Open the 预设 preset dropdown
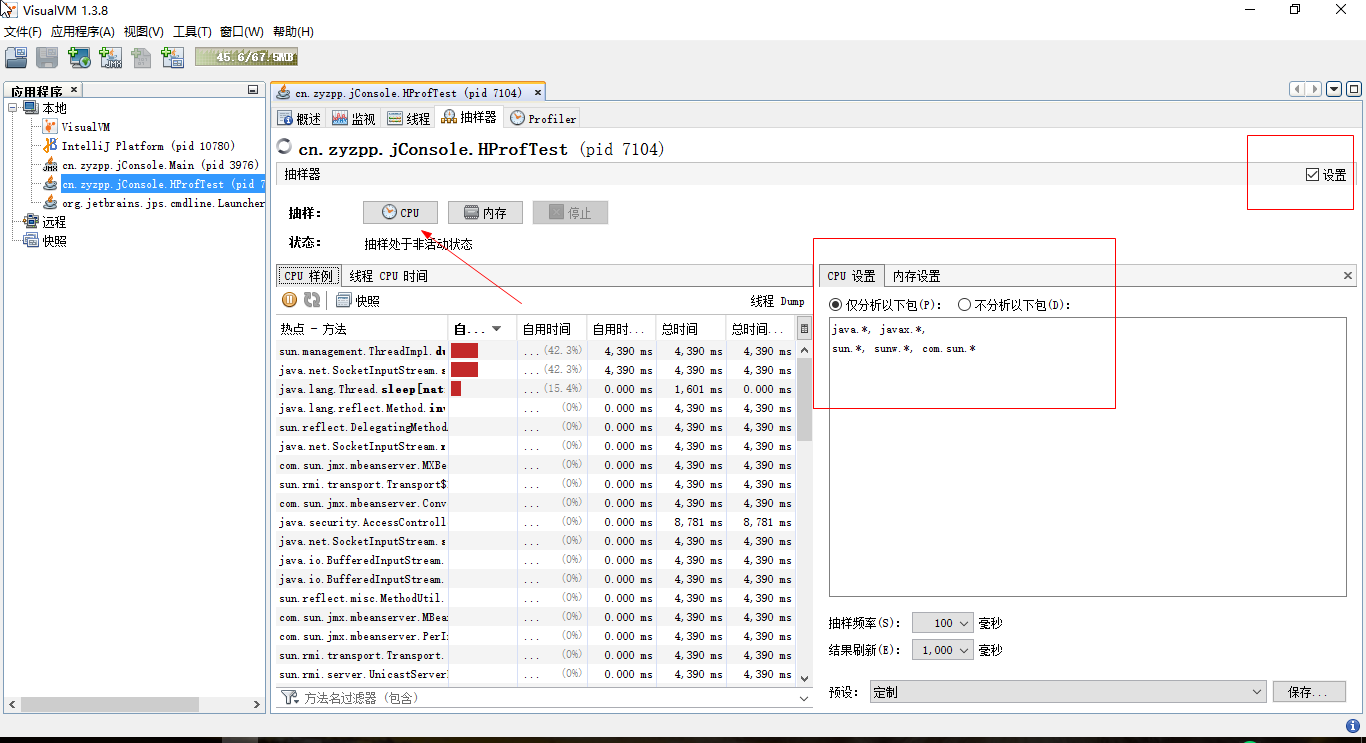The height and width of the screenshot is (743, 1366). (x=1064, y=691)
